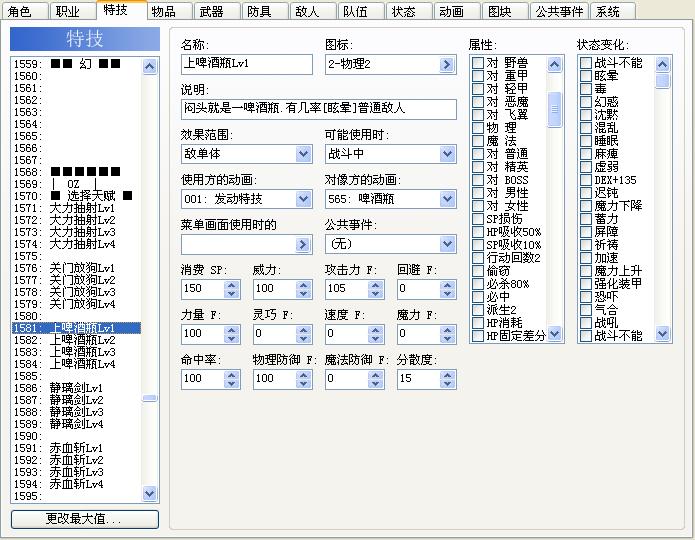Open the 图标 icon picker arrow
Viewport: 695px width, 540px height.
447,65
